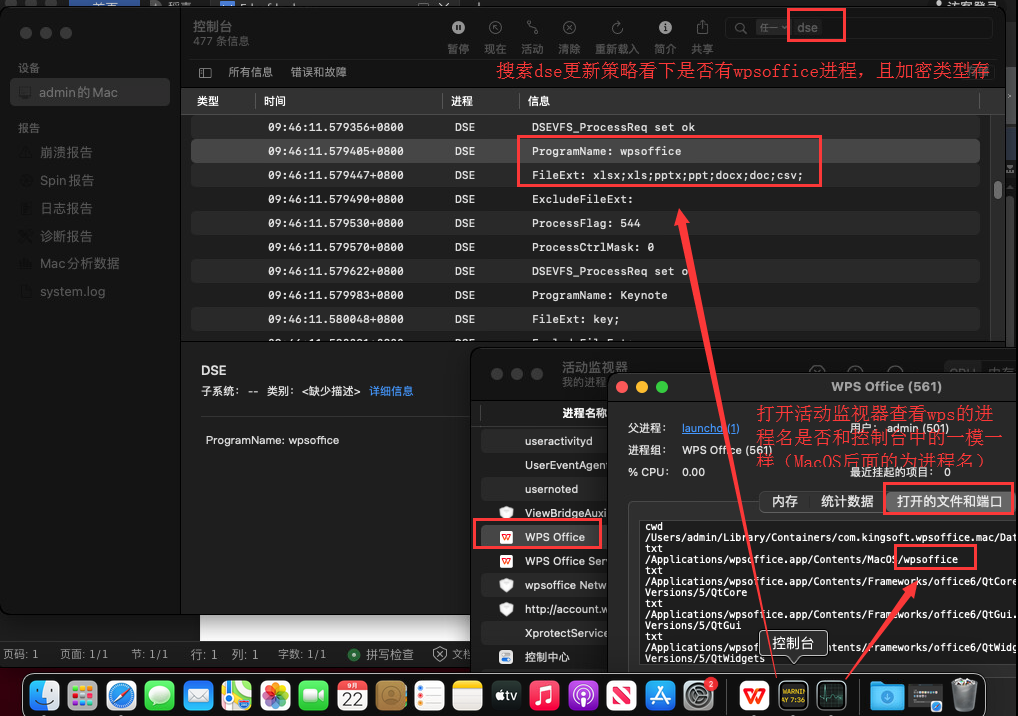Select the useractivityd process row
The width and height of the screenshot is (1018, 716).
coord(544,441)
